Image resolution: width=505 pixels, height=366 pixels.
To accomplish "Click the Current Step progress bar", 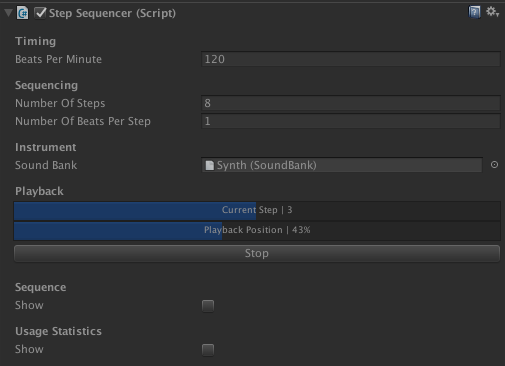I will [x=257, y=211].
